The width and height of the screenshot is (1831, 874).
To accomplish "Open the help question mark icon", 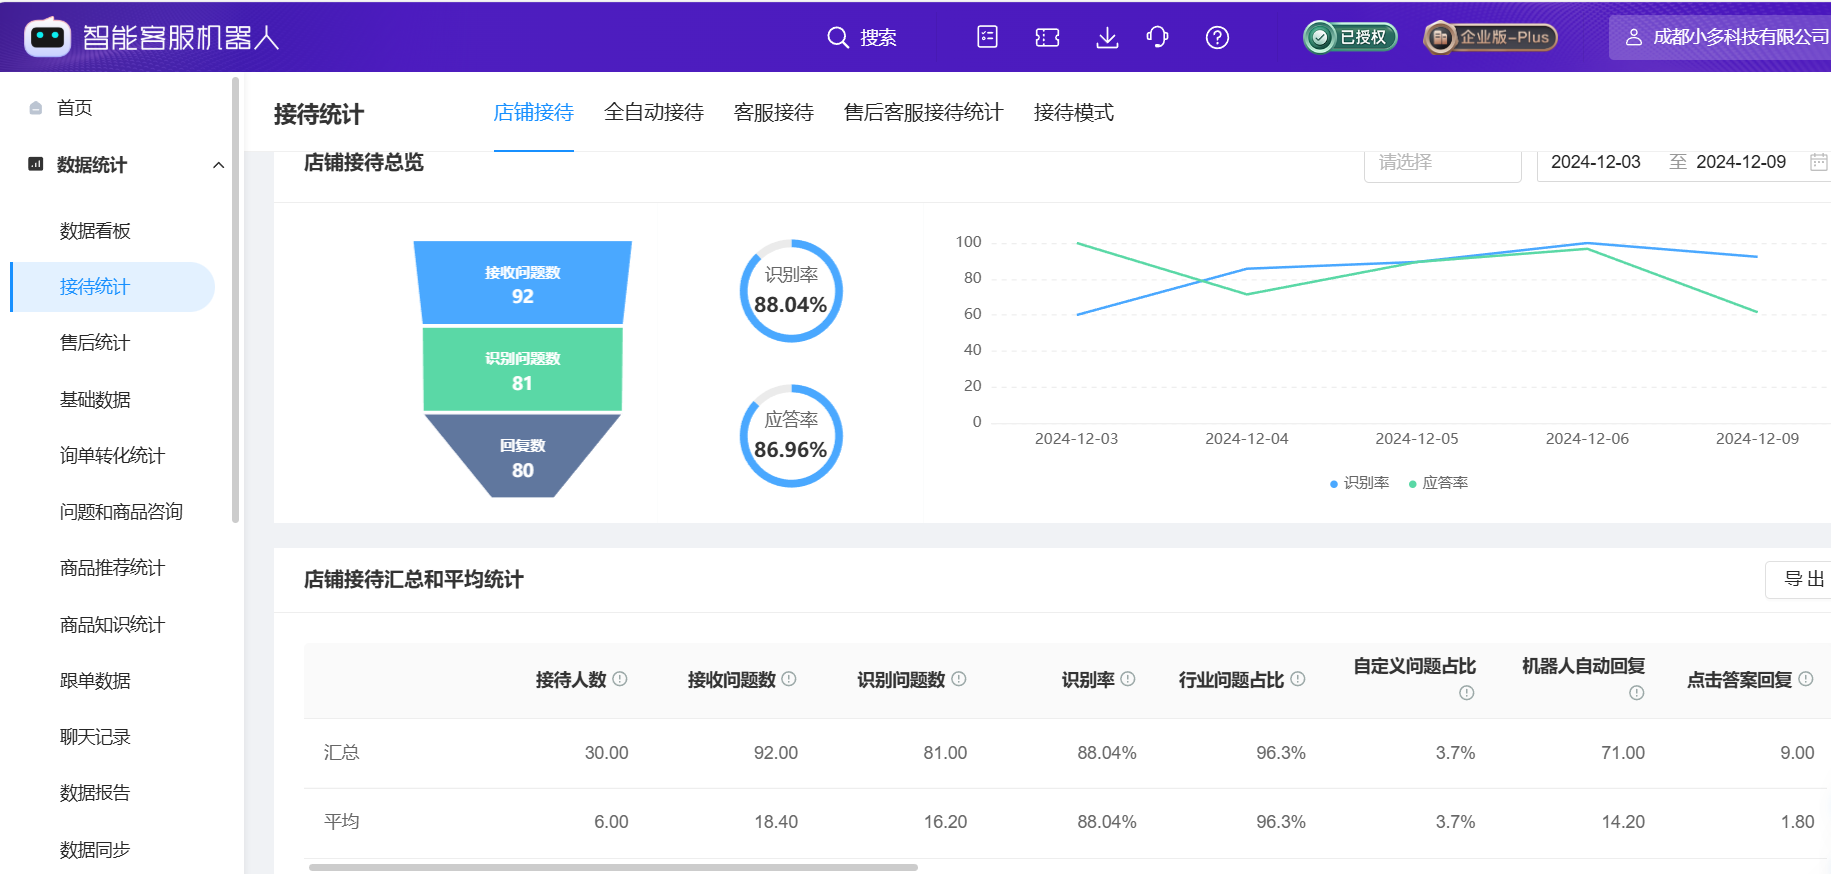I will [1217, 38].
